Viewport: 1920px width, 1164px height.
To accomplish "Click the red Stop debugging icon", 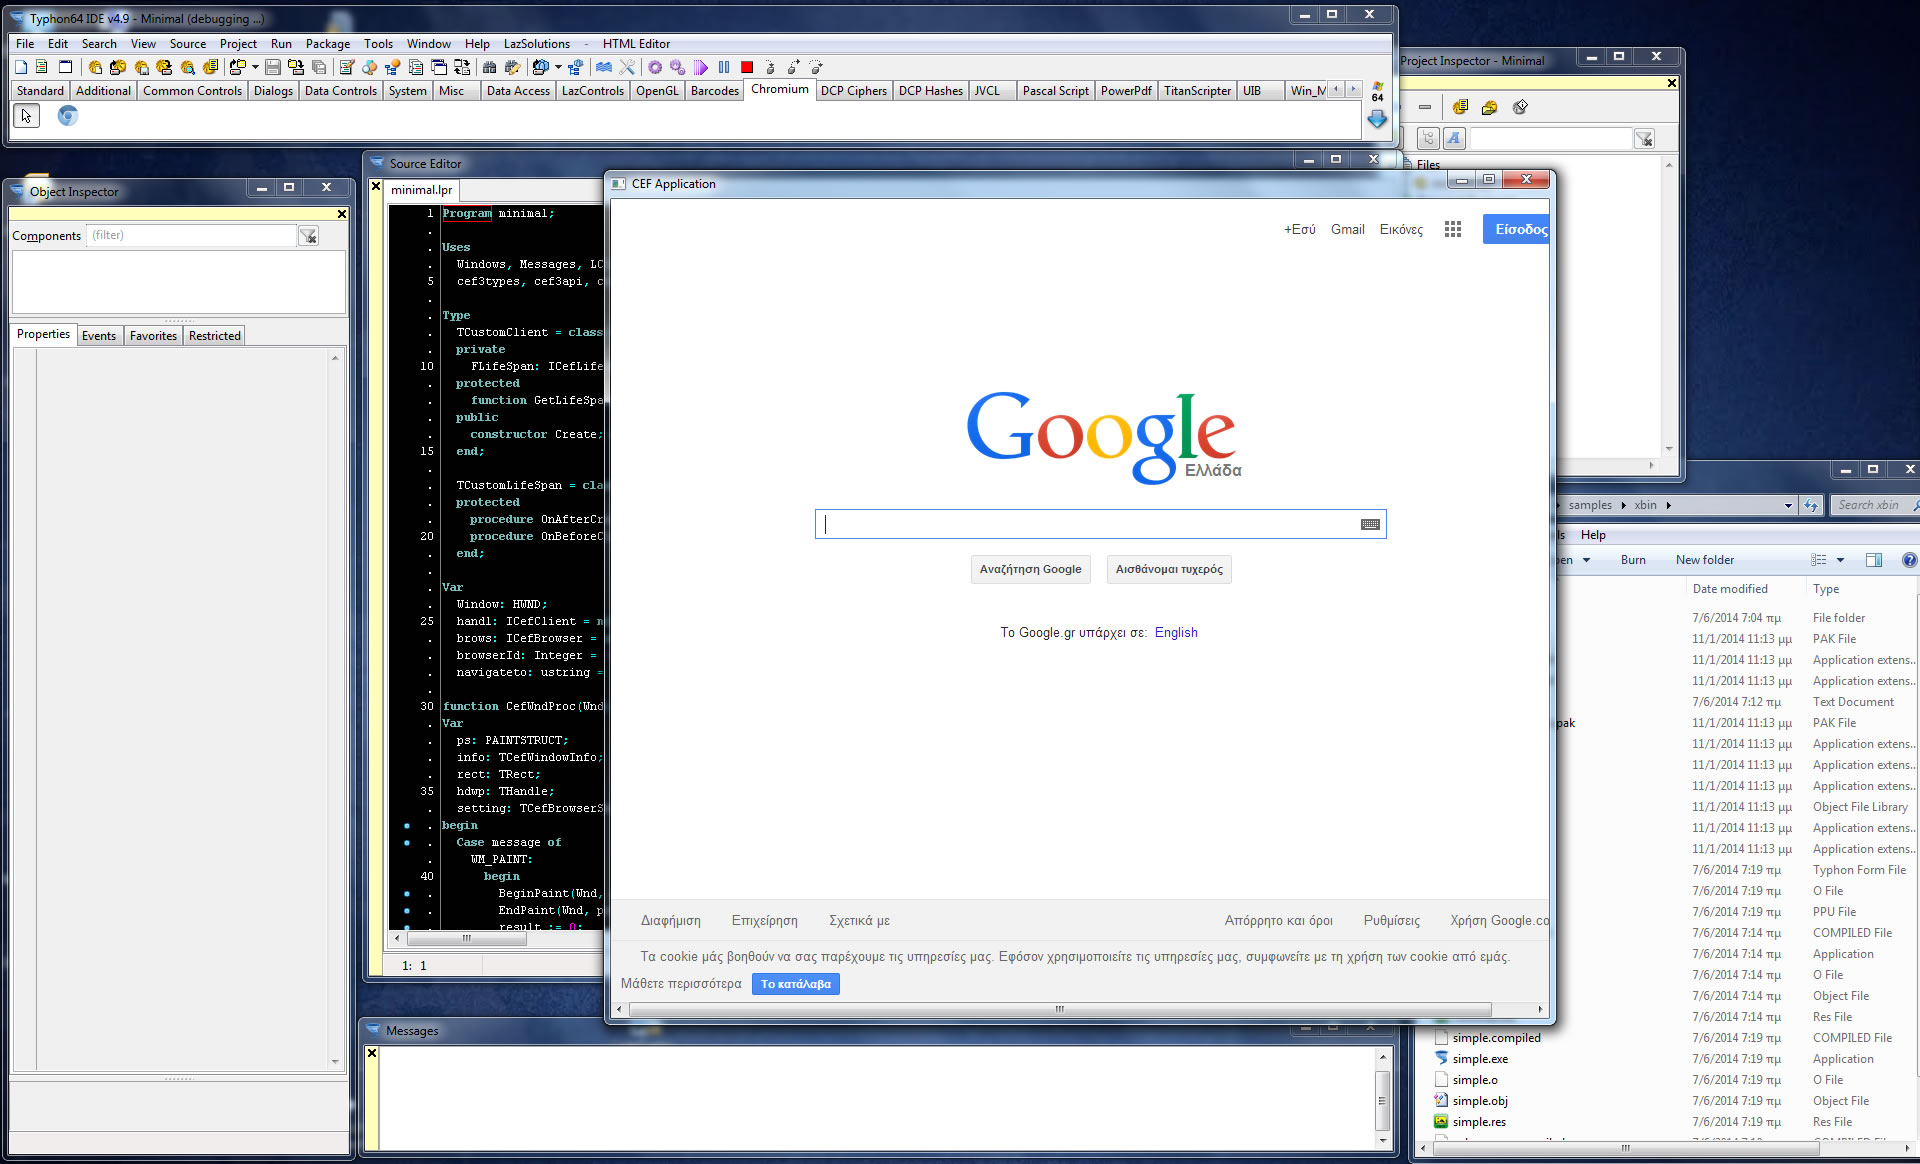I will pyautogui.click(x=747, y=67).
